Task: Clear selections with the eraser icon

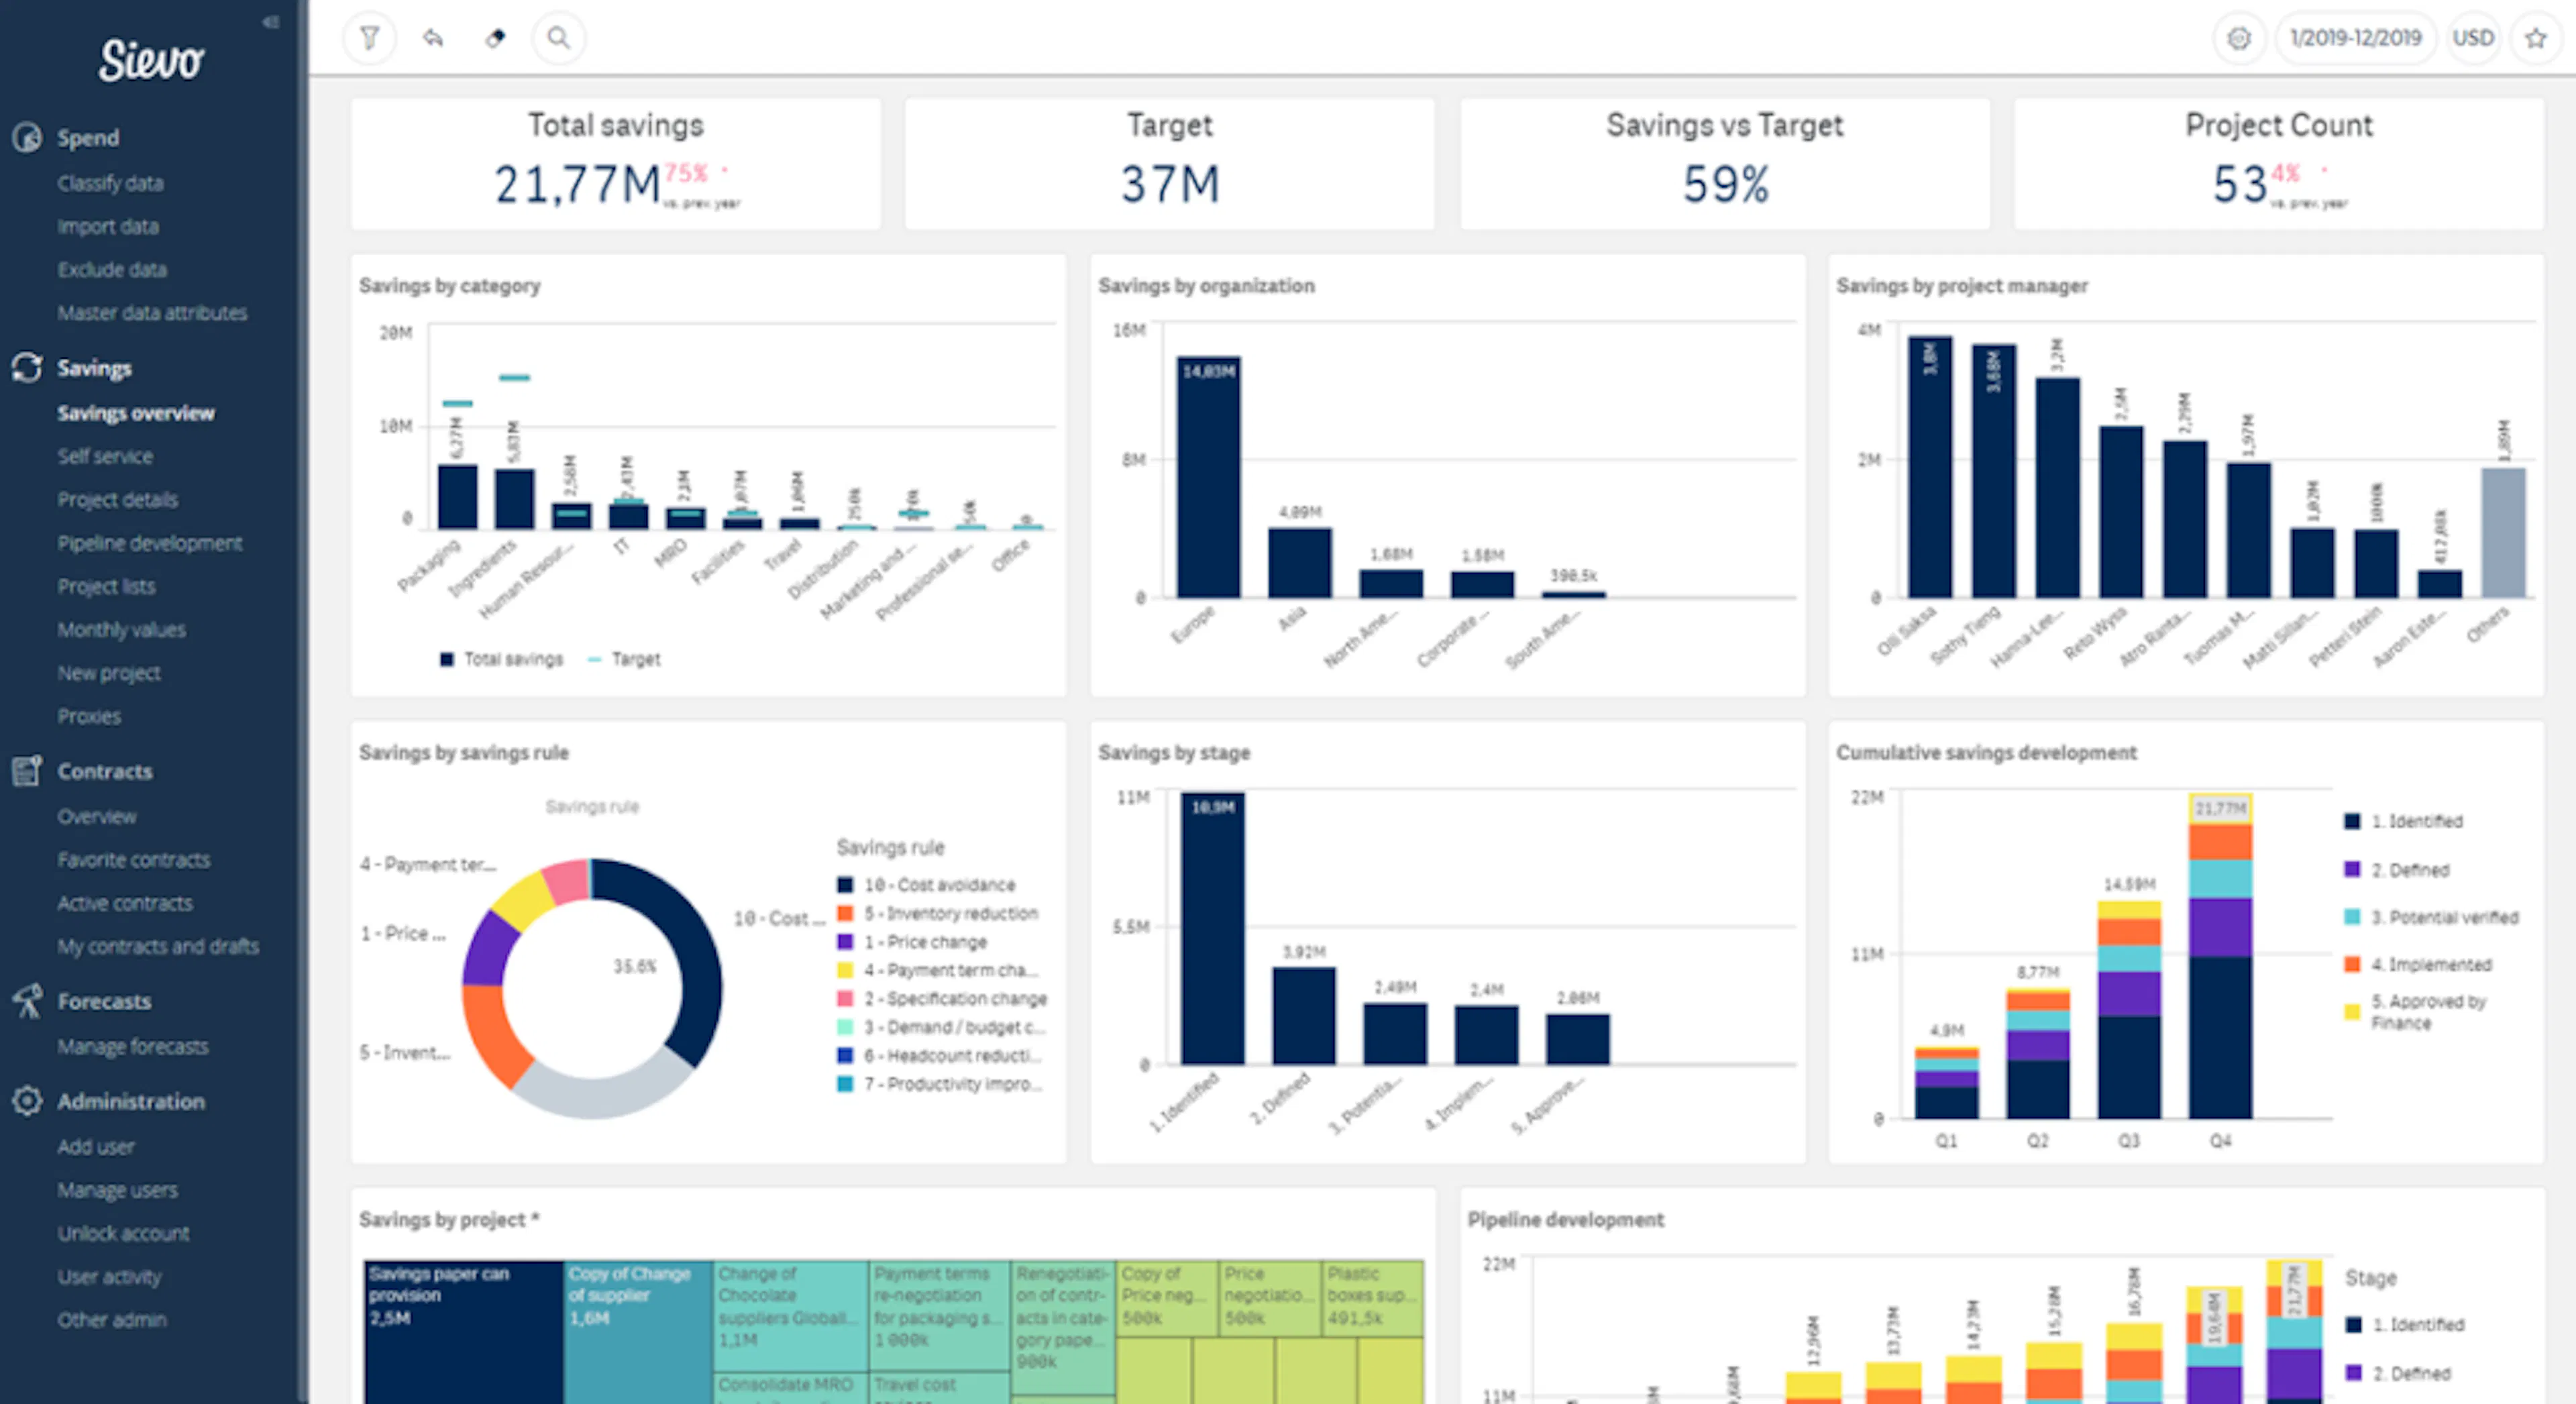Action: 495,37
